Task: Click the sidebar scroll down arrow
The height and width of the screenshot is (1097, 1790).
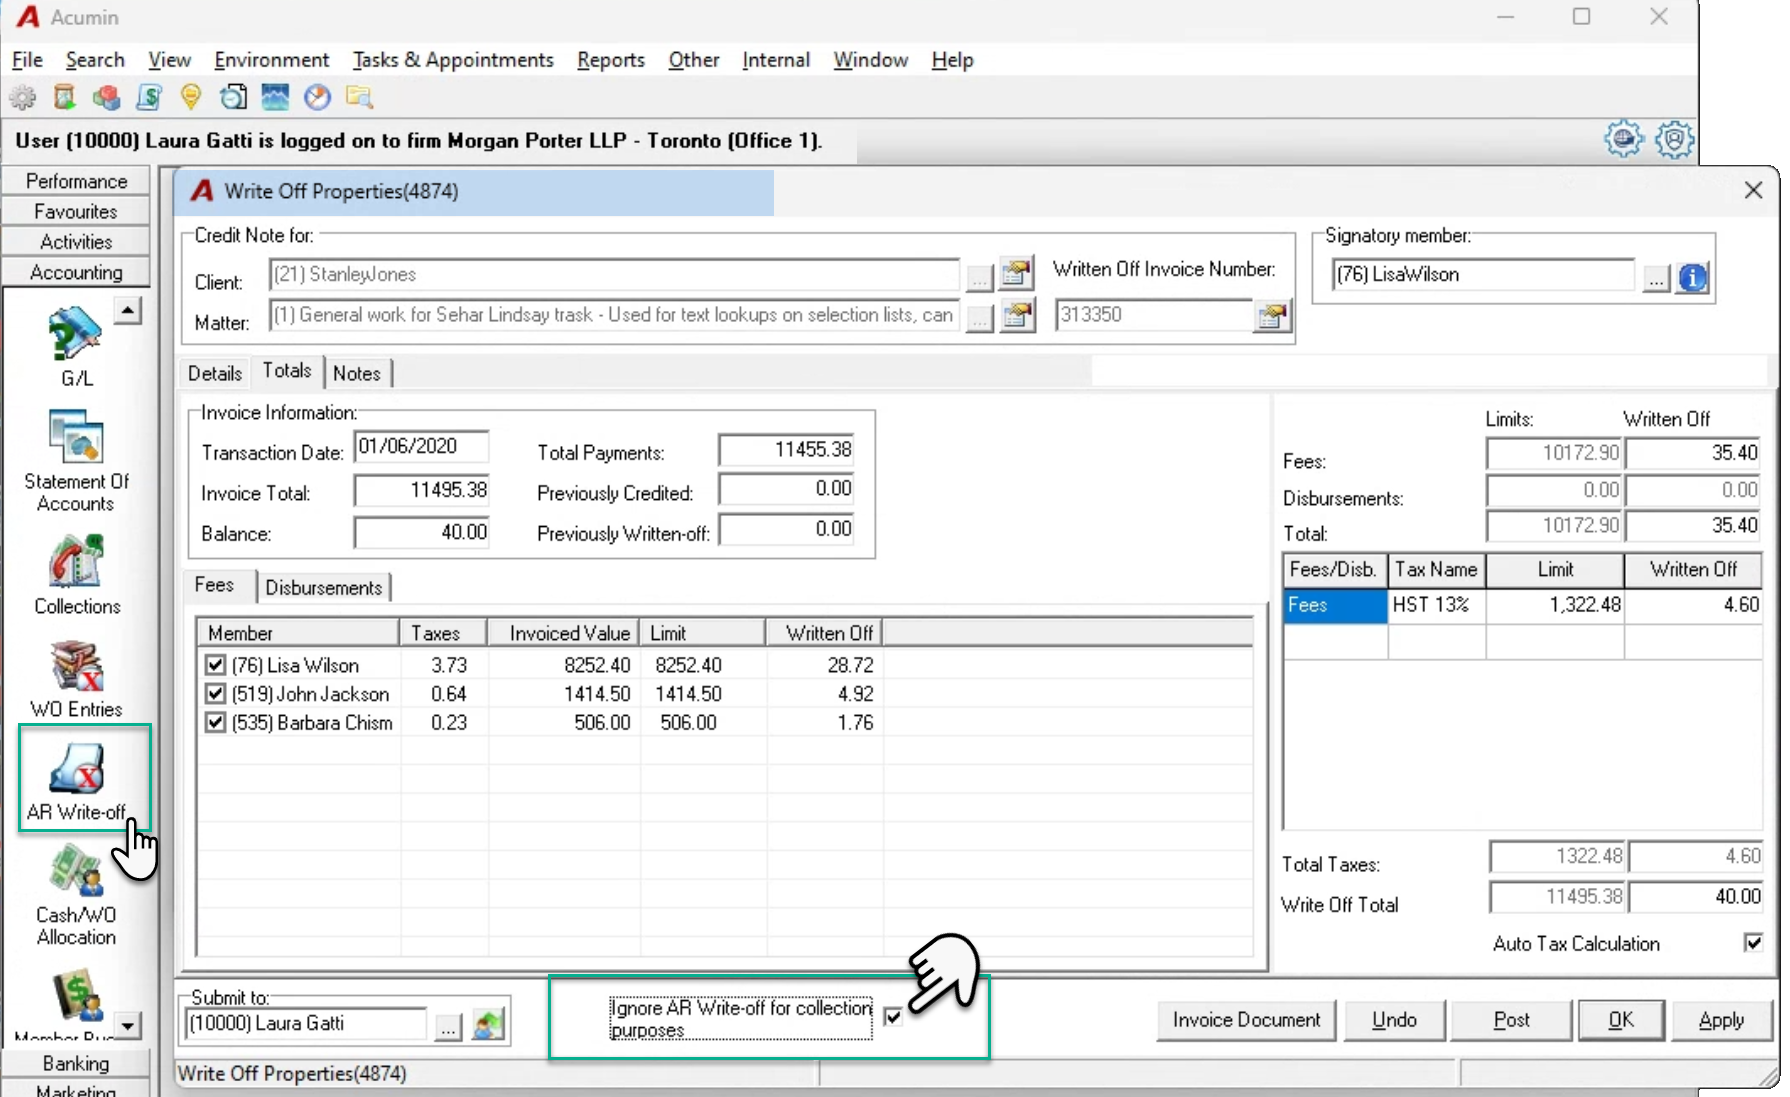Action: click(128, 1025)
